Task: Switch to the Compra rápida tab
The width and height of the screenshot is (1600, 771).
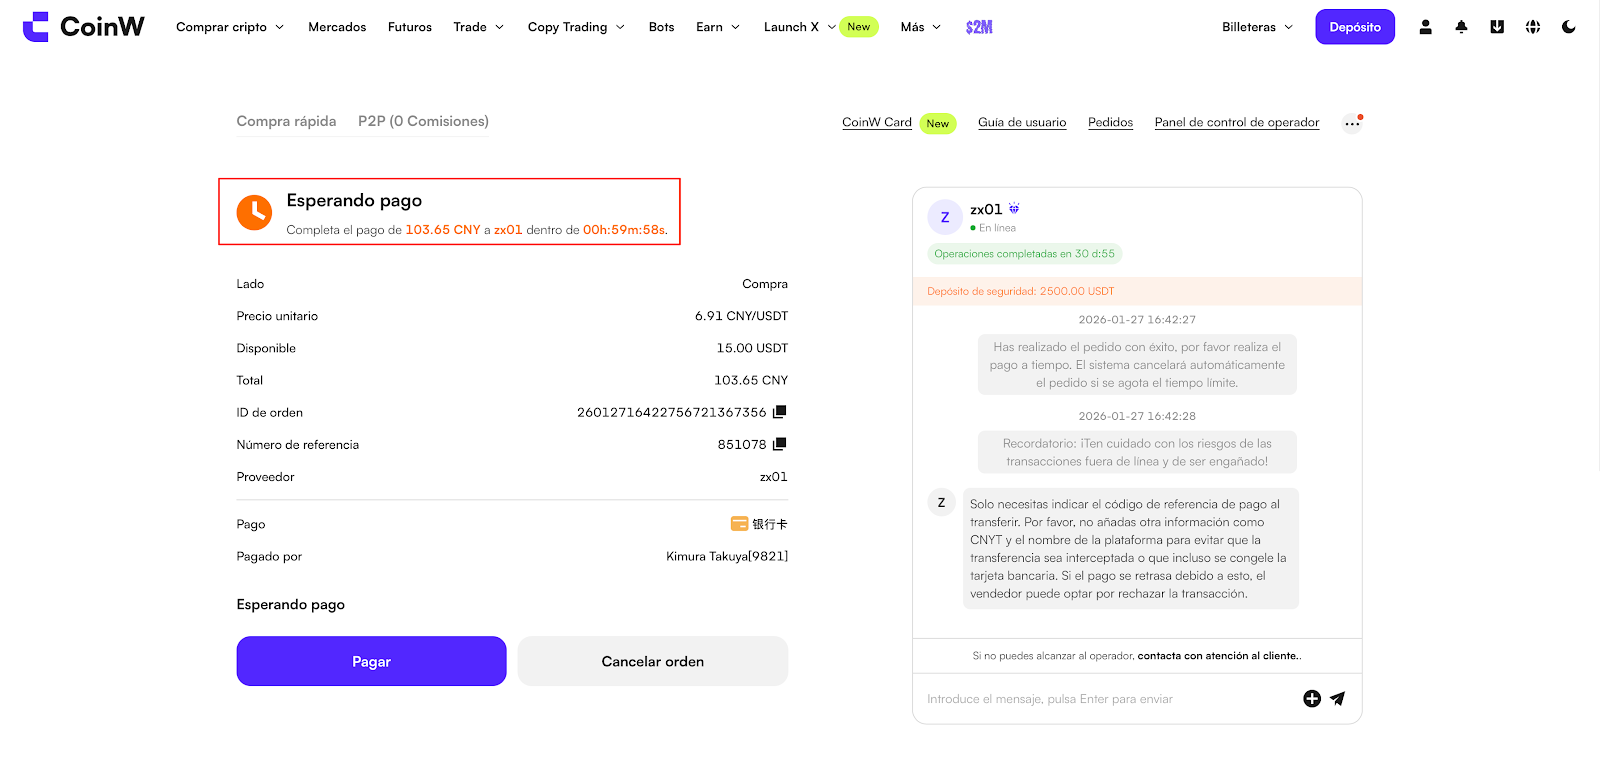Action: click(x=286, y=121)
